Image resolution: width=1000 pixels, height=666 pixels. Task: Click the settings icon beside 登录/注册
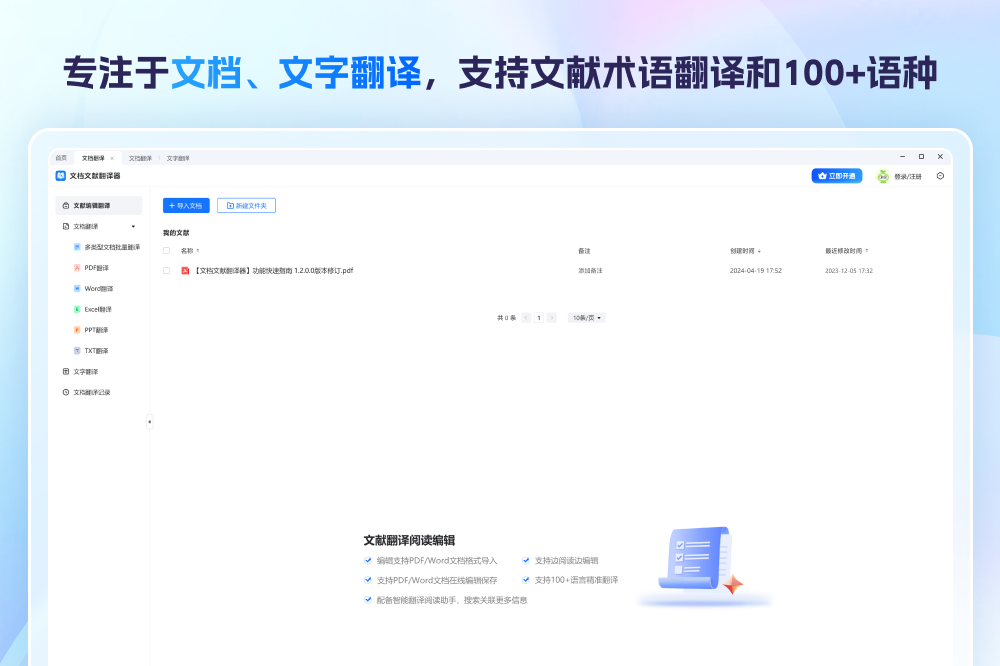(940, 176)
